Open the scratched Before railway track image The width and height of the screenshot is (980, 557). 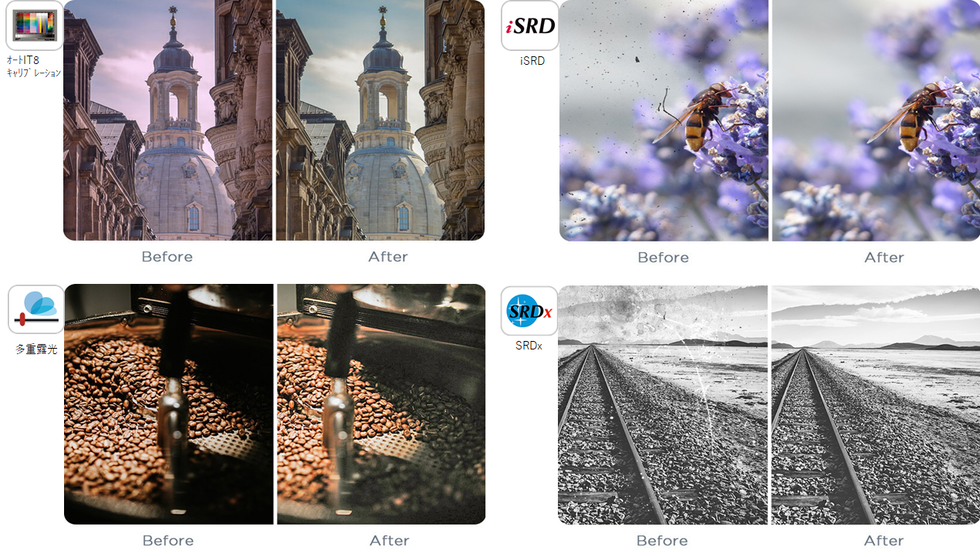[x=662, y=405]
